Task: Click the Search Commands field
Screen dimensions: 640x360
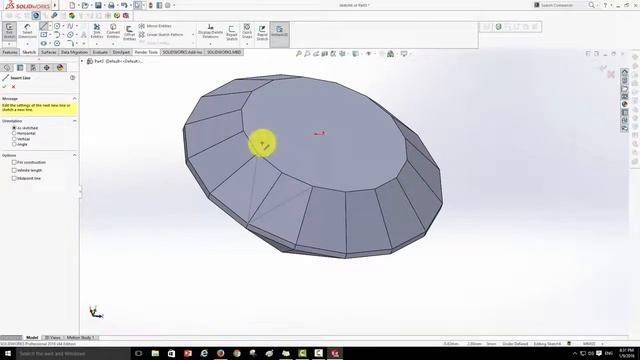Action: (561, 5)
